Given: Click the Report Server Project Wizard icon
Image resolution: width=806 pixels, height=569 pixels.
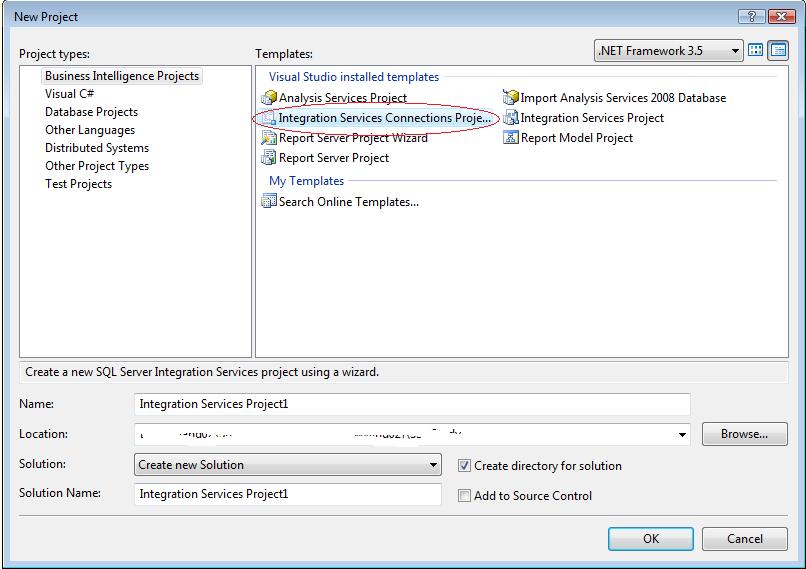Looking at the screenshot, I should [268, 138].
